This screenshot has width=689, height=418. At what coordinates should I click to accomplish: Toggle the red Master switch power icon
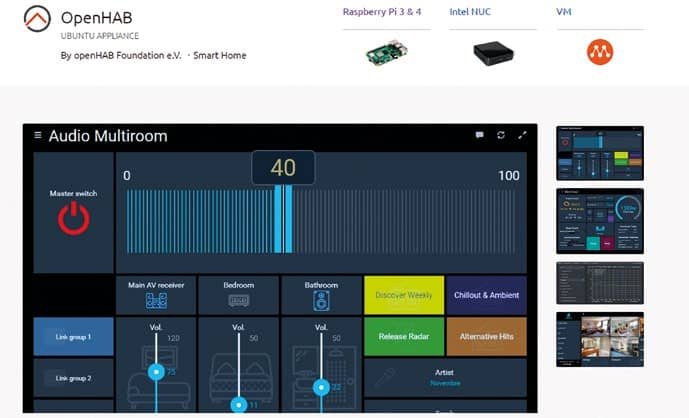coord(74,218)
